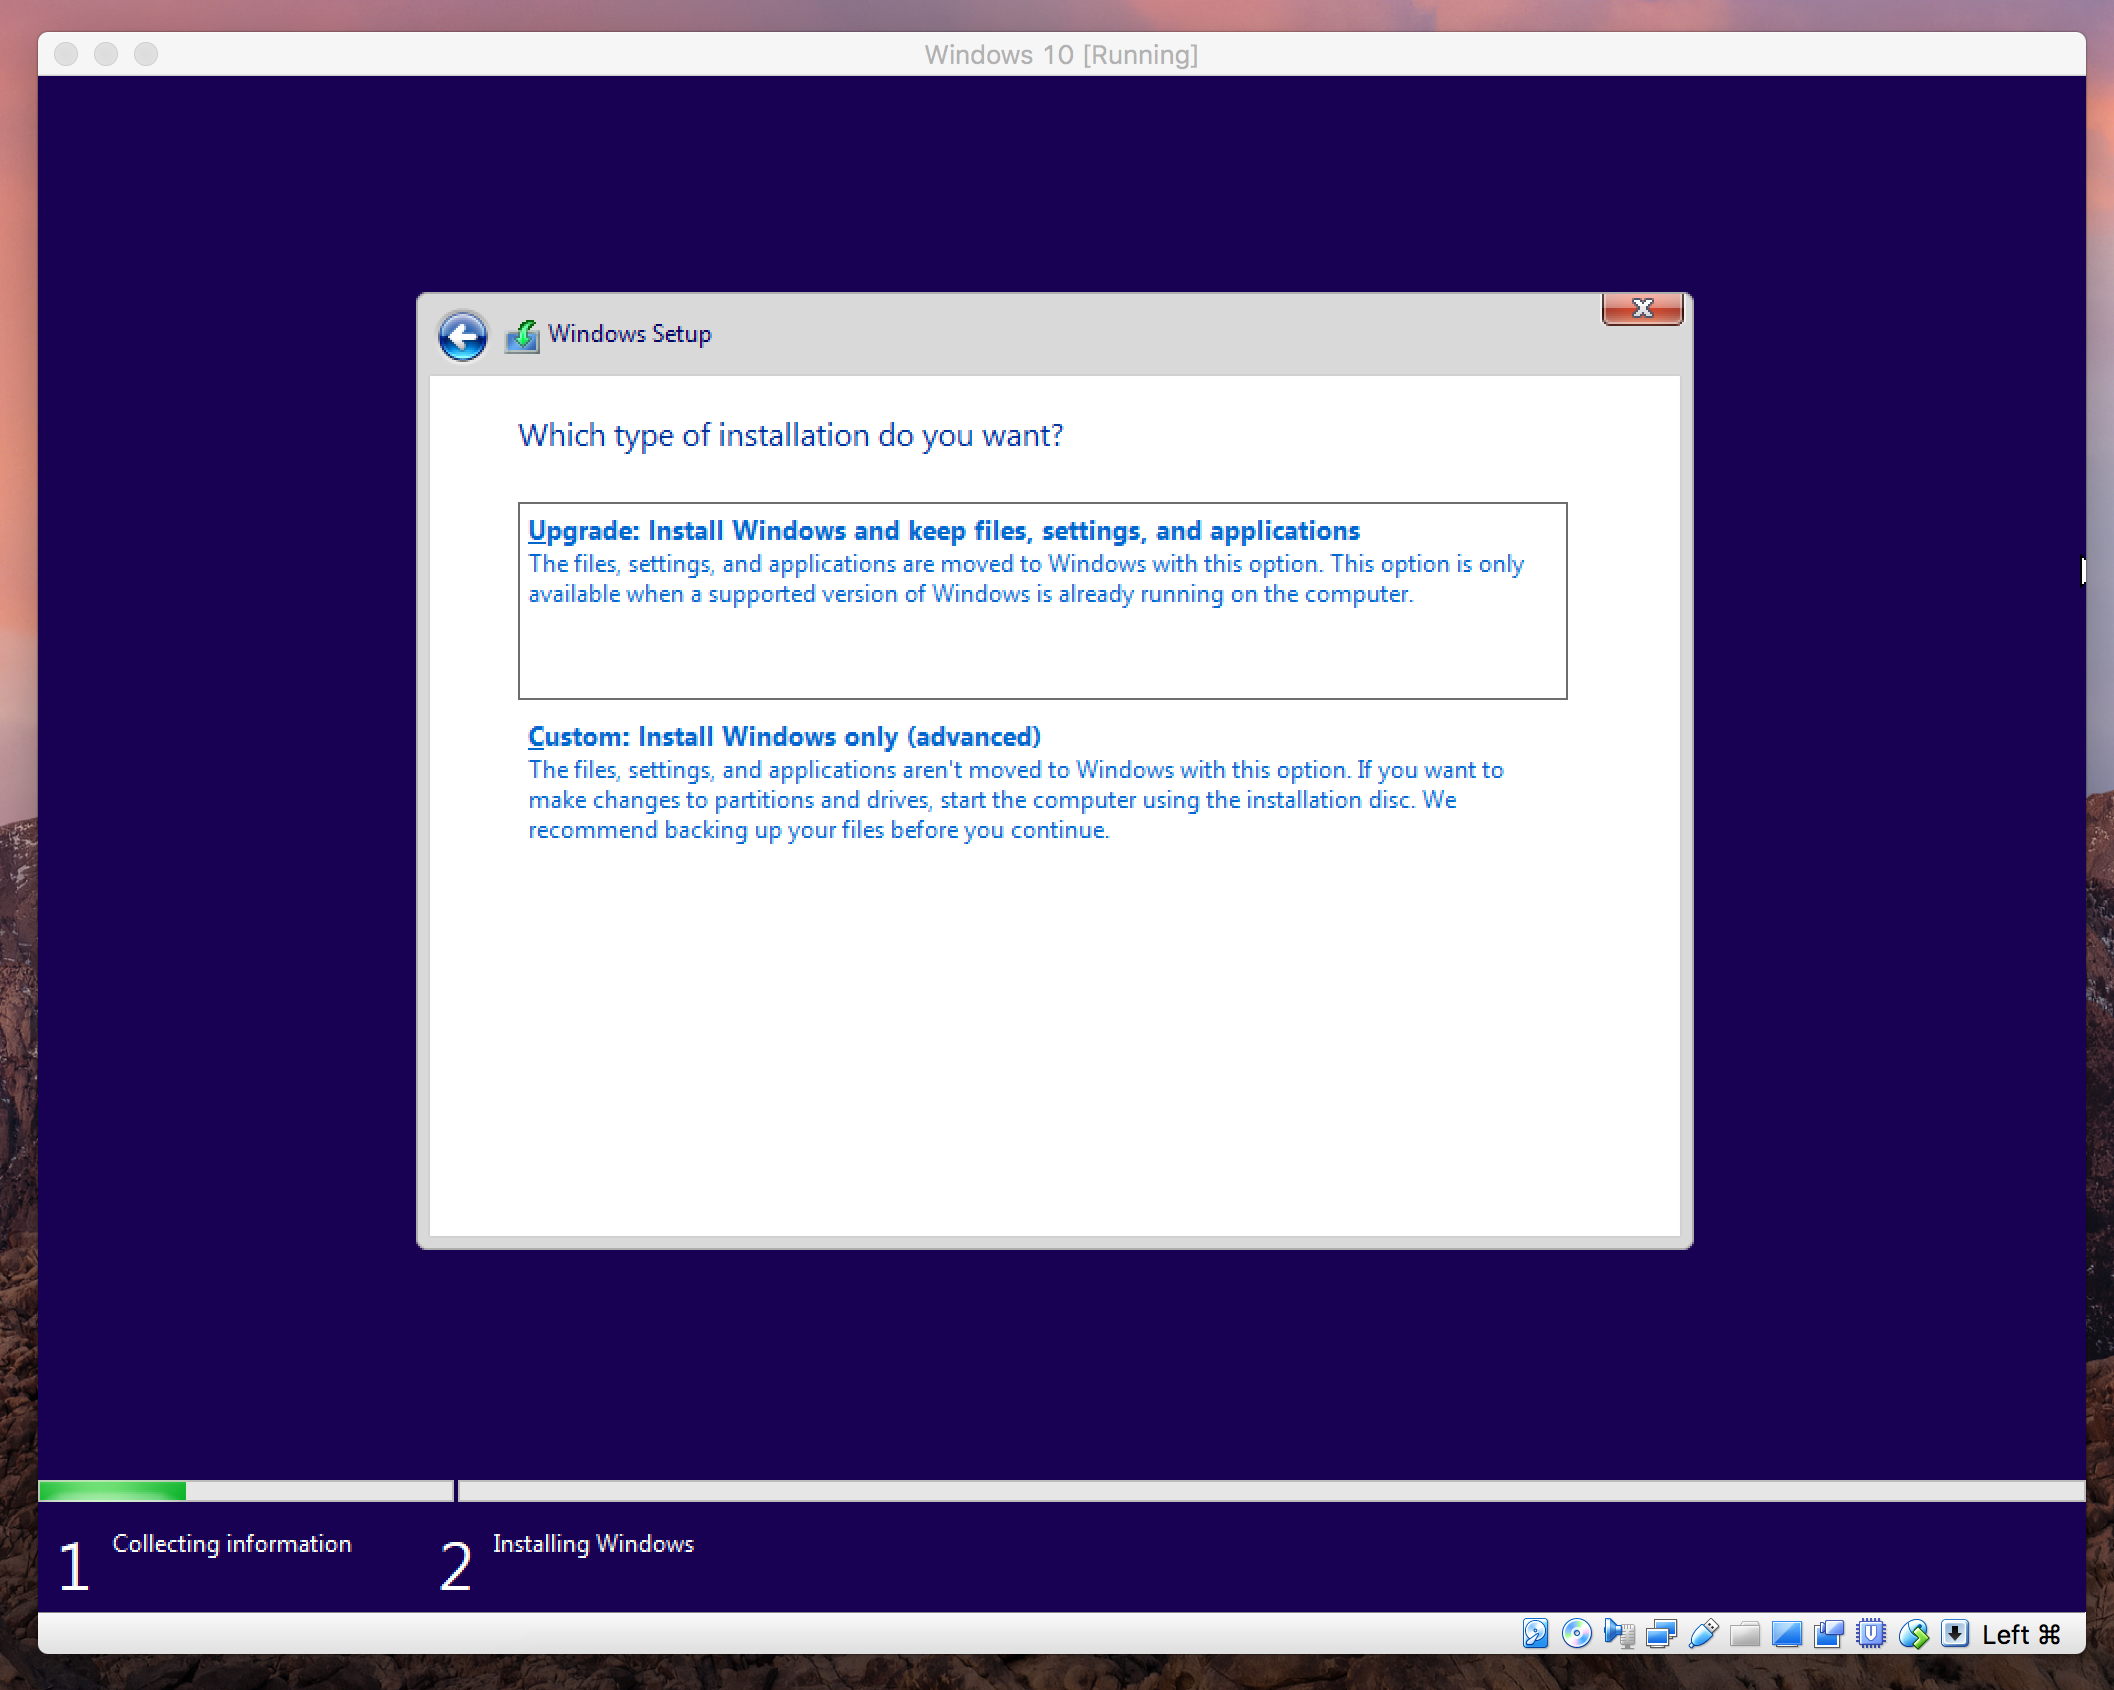Click the blue back arrow in Windows Setup
Screen dimensions: 2114x1690
[462, 336]
